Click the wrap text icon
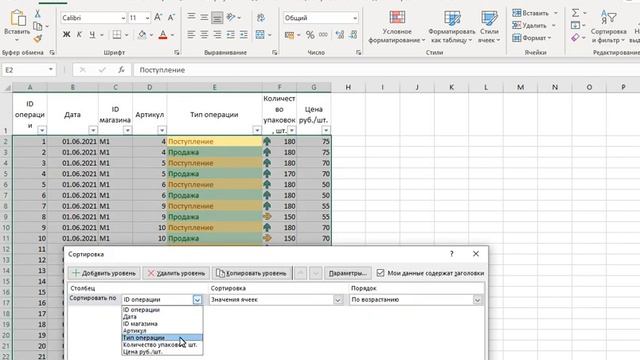Screen dimensions: 640x360 261,18
